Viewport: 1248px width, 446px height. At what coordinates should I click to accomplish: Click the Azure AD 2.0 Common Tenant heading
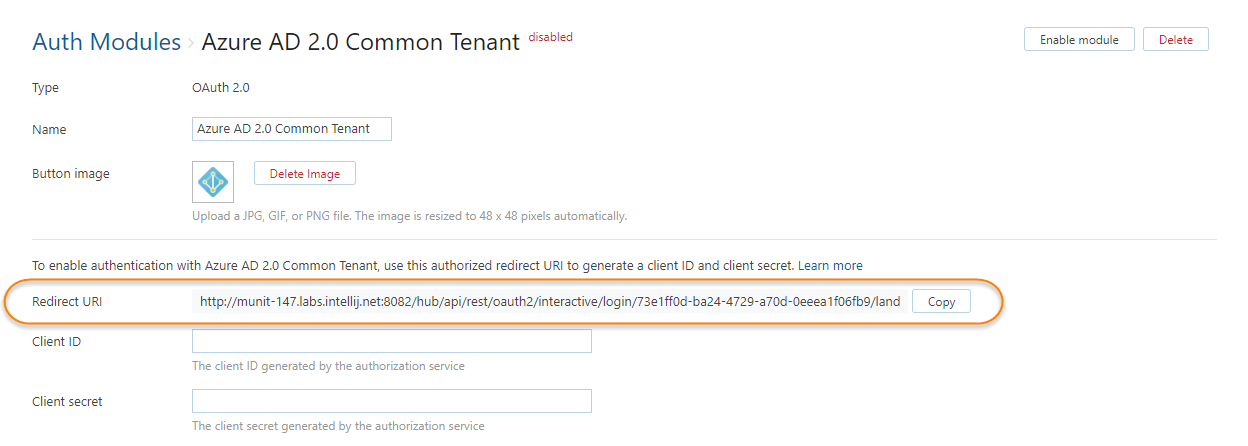point(360,42)
